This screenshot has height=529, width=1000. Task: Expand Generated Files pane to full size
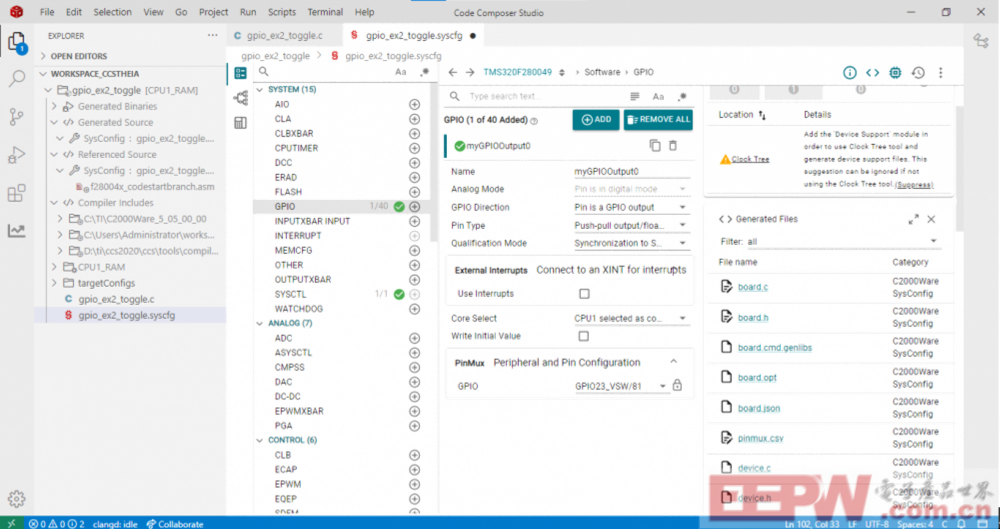(x=913, y=220)
